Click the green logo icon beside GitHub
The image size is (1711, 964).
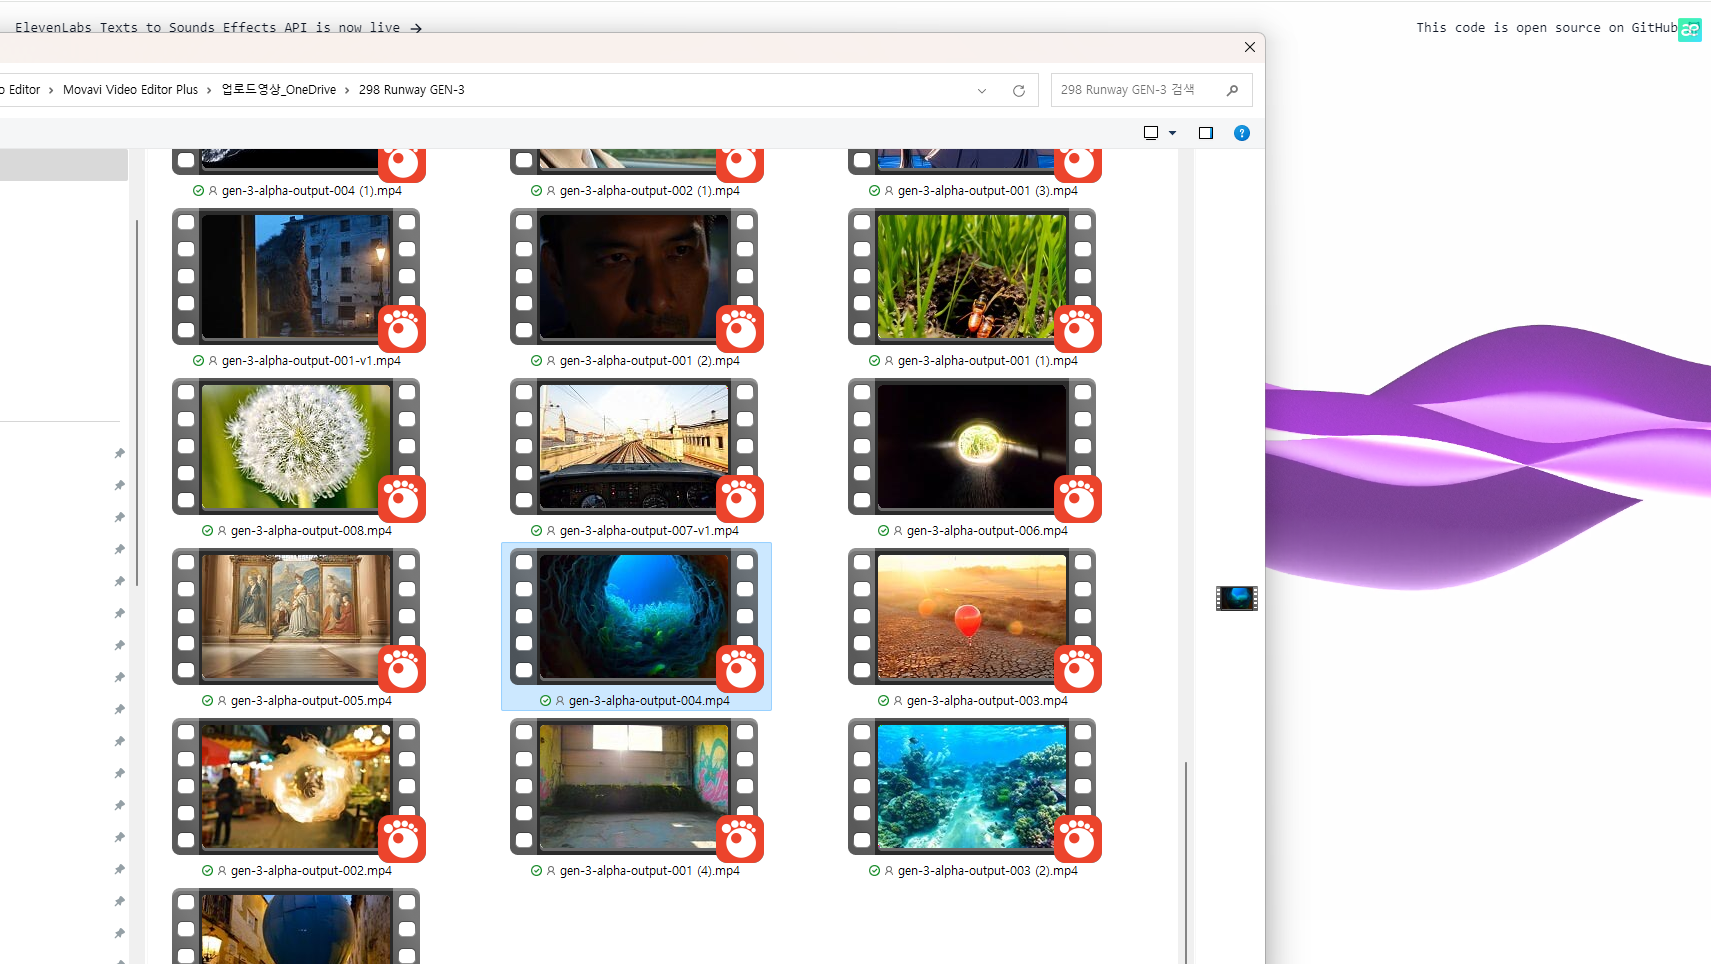tap(1690, 30)
